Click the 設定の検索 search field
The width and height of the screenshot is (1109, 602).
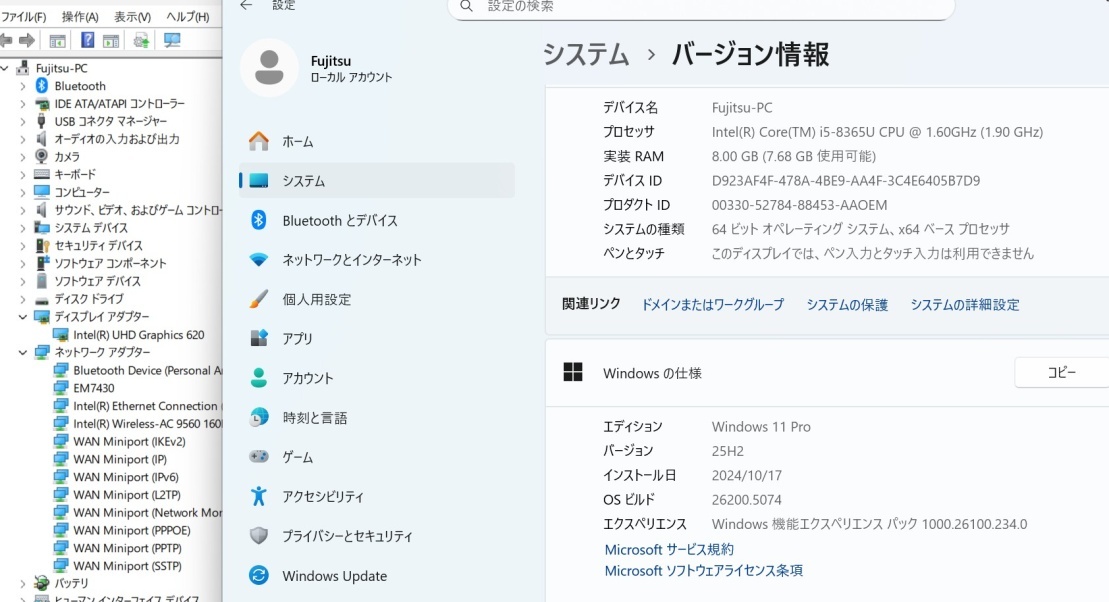point(700,7)
